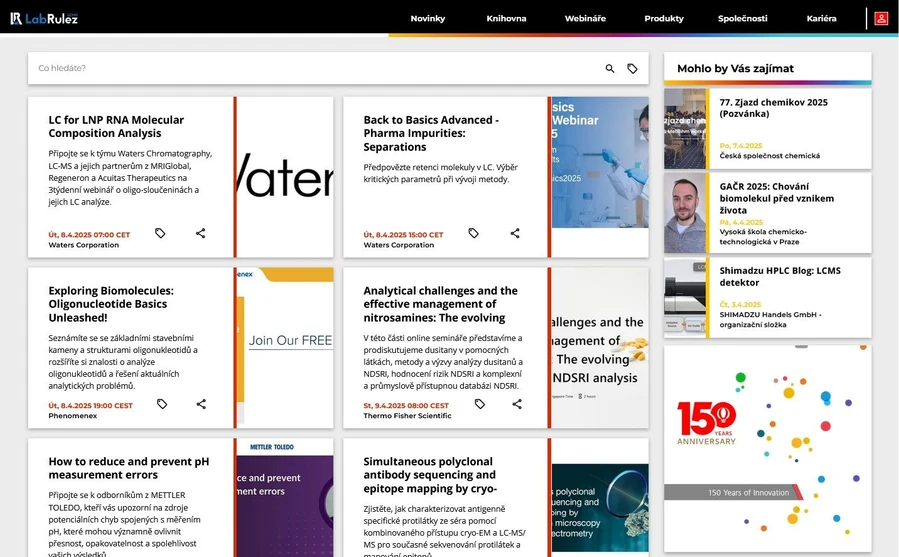The height and width of the screenshot is (557, 899).
Task: Click tag icon on nitrosamines webinar card
Action: [x=479, y=404]
